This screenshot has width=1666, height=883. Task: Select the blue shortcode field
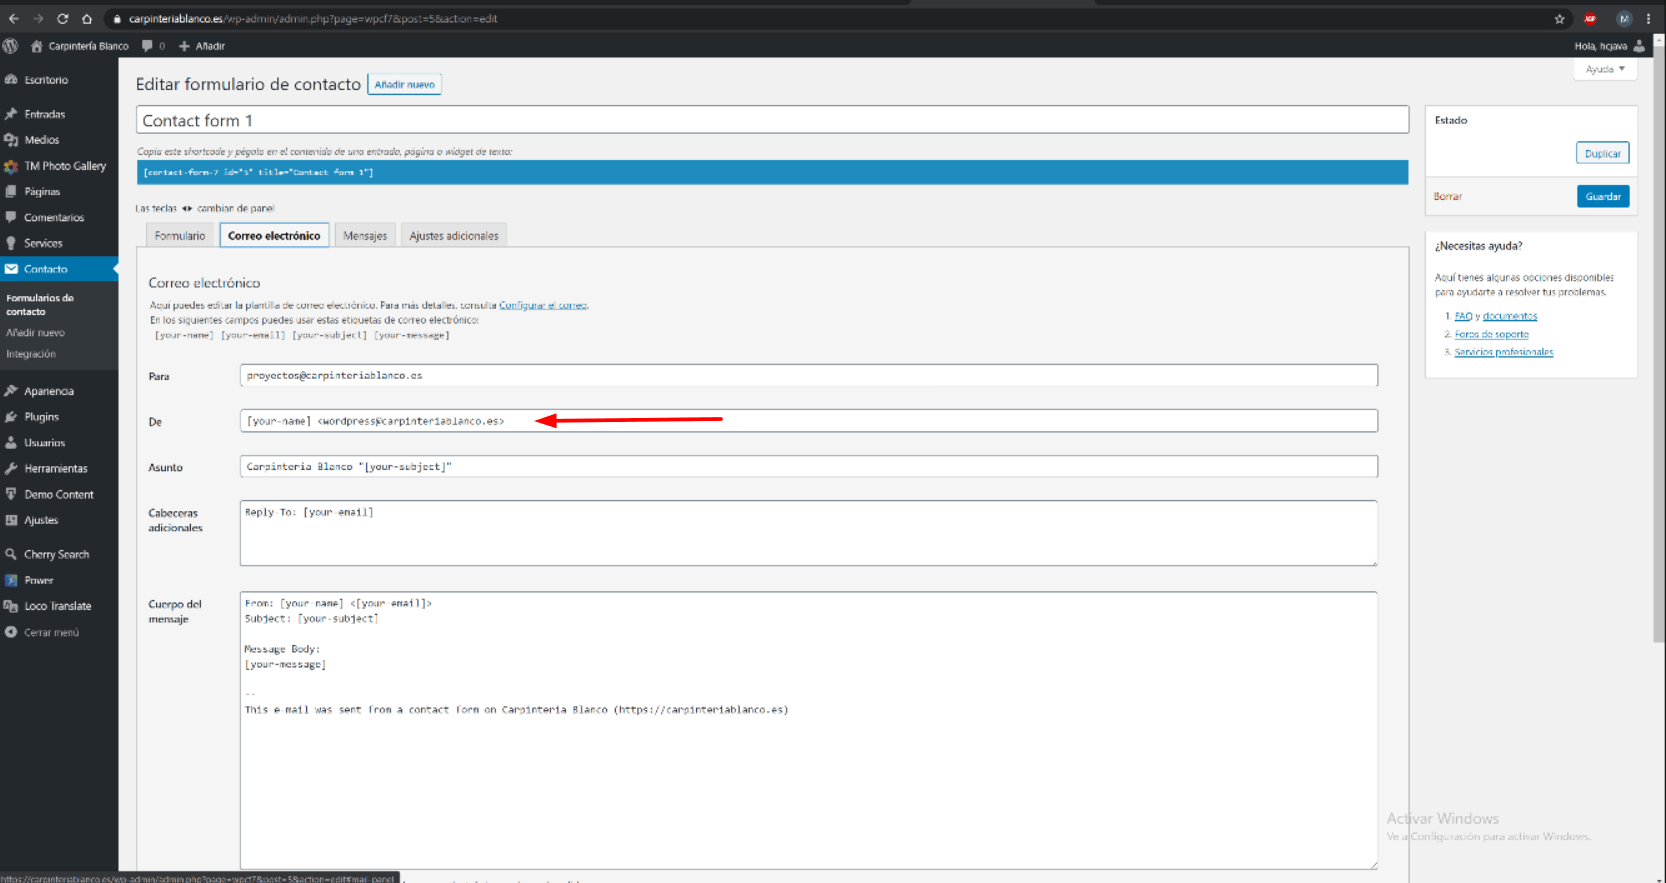coord(772,172)
